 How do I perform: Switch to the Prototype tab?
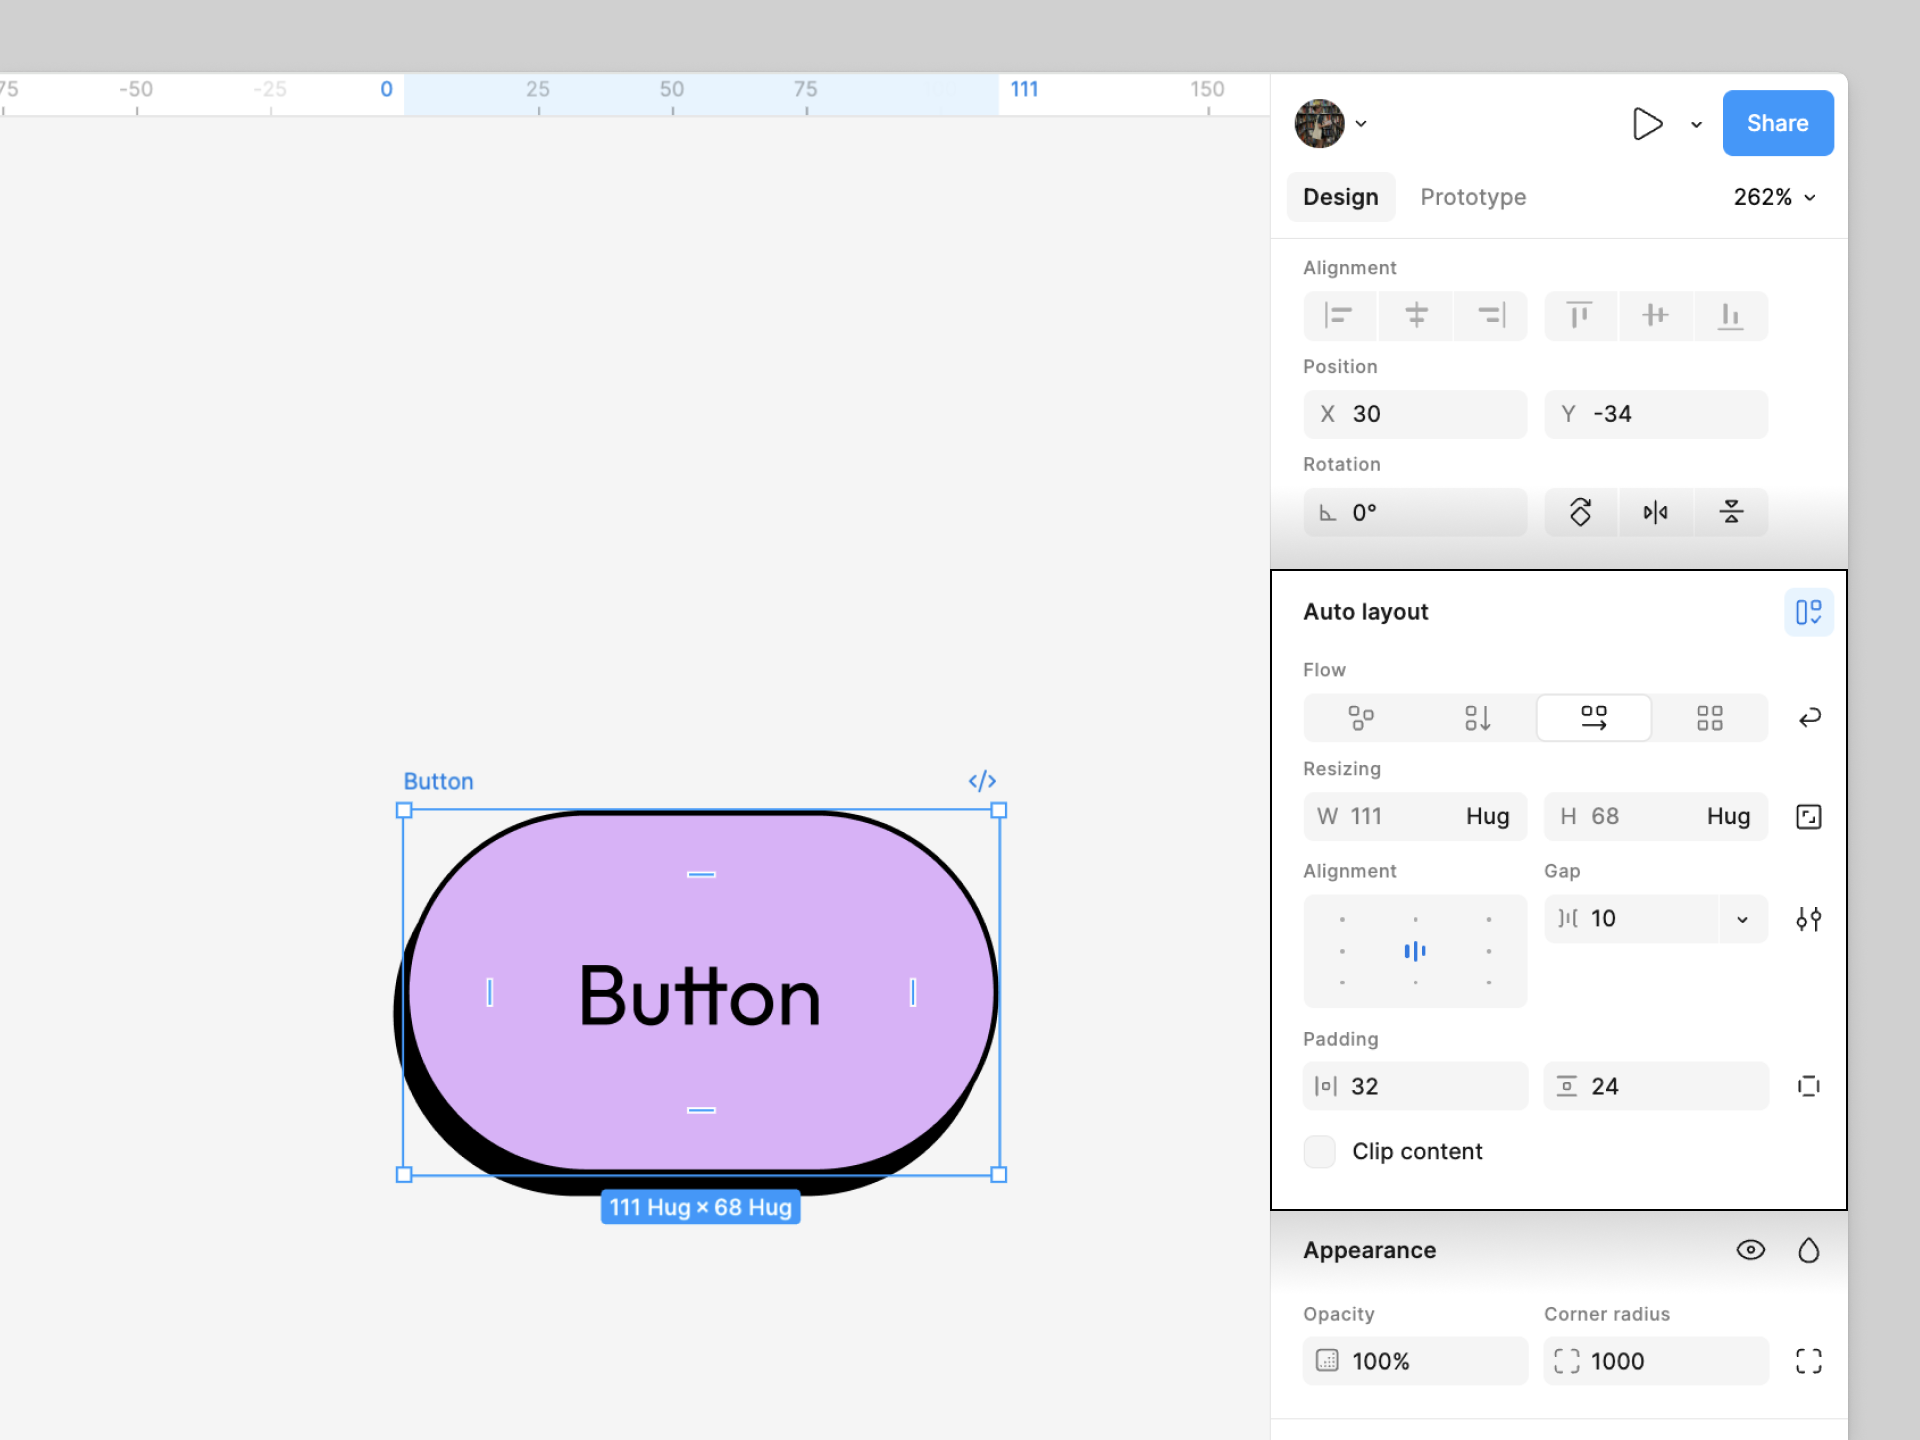click(1473, 197)
